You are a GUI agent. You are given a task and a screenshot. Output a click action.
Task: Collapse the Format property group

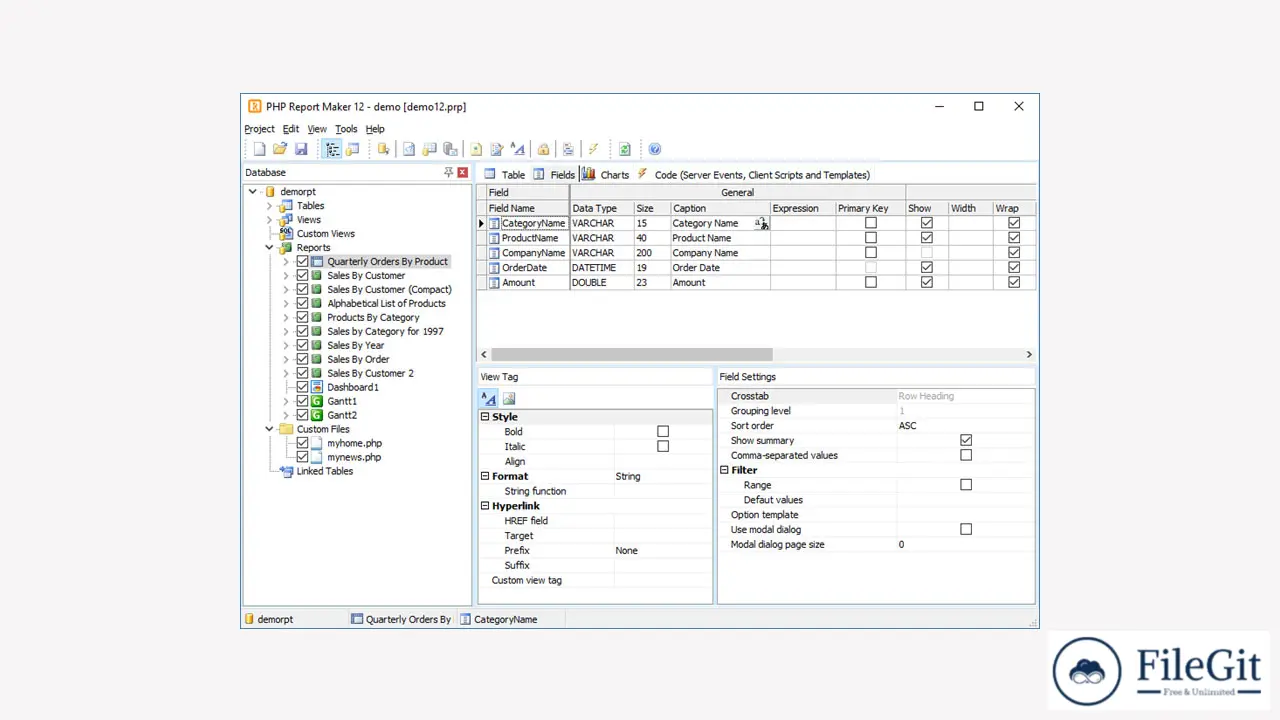pos(485,476)
